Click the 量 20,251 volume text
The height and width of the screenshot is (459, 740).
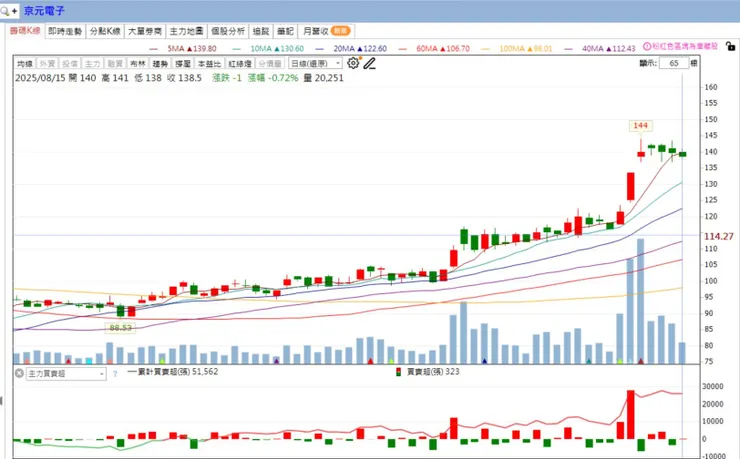coord(323,78)
